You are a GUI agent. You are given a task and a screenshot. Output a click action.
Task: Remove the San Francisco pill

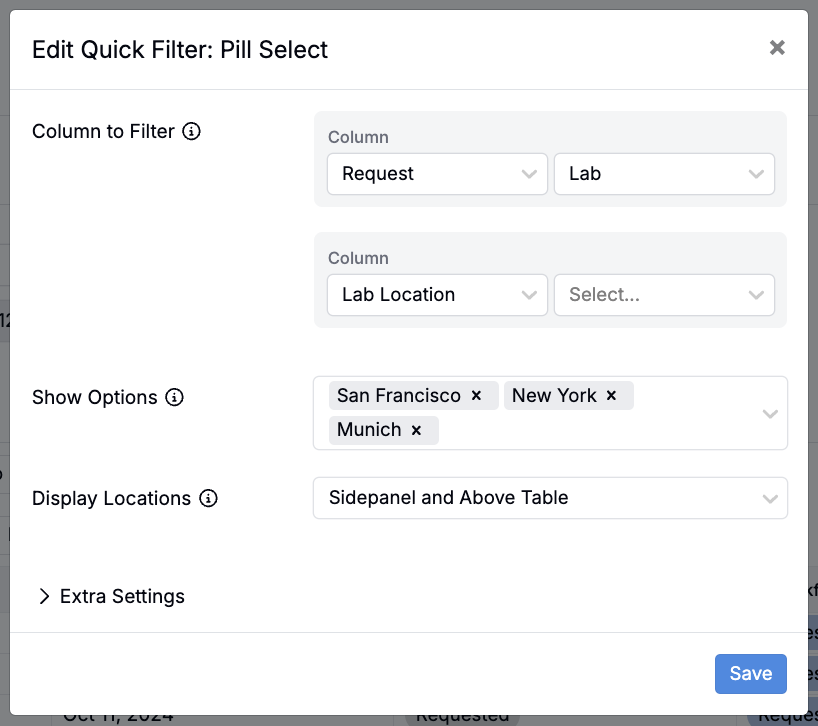(477, 396)
